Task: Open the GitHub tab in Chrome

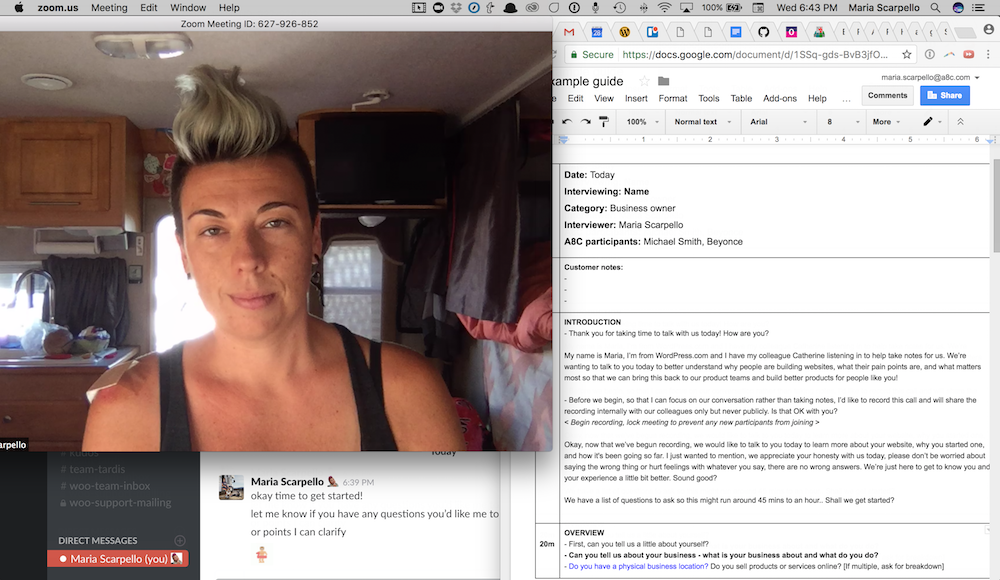Action: (763, 32)
